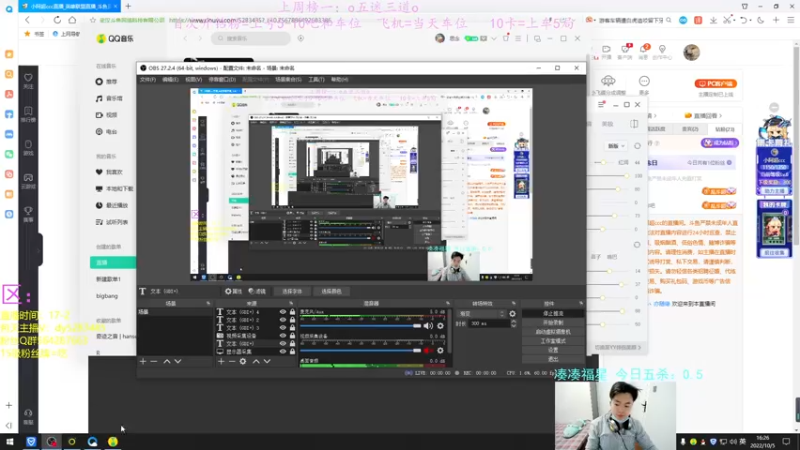Click 启动虚拟摄像机 button in OBS
The height and width of the screenshot is (450, 800).
click(553, 332)
